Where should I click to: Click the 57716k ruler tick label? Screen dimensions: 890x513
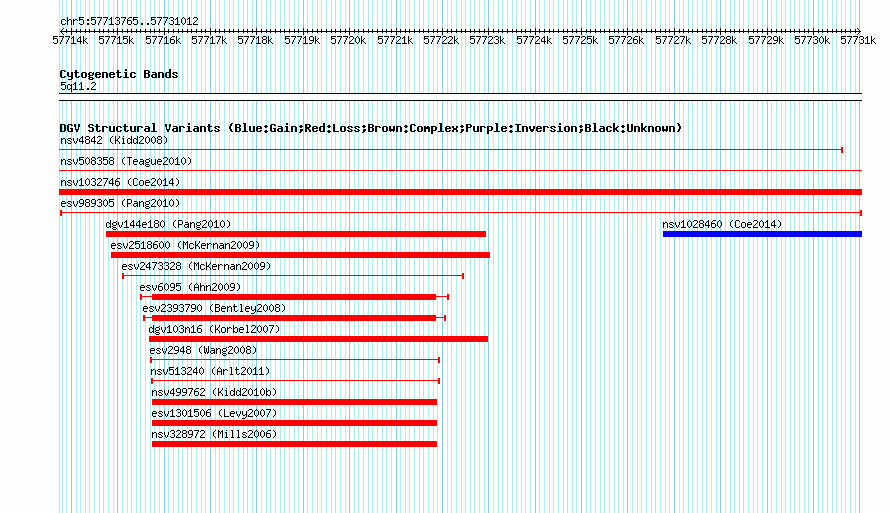pyautogui.click(x=163, y=40)
